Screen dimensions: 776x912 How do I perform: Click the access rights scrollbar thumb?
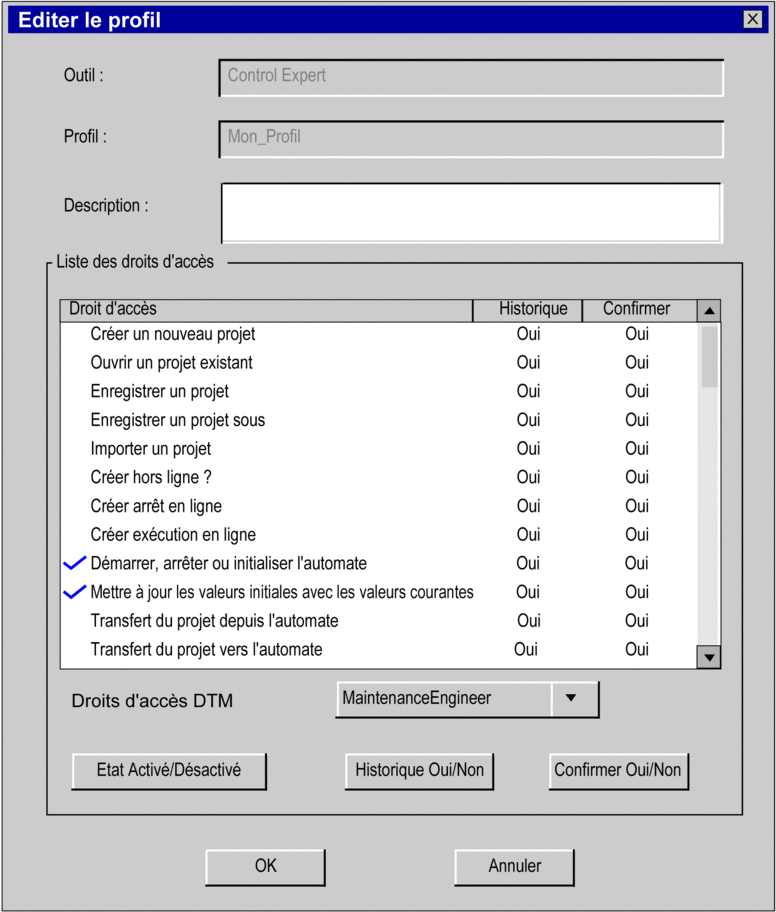click(x=709, y=357)
